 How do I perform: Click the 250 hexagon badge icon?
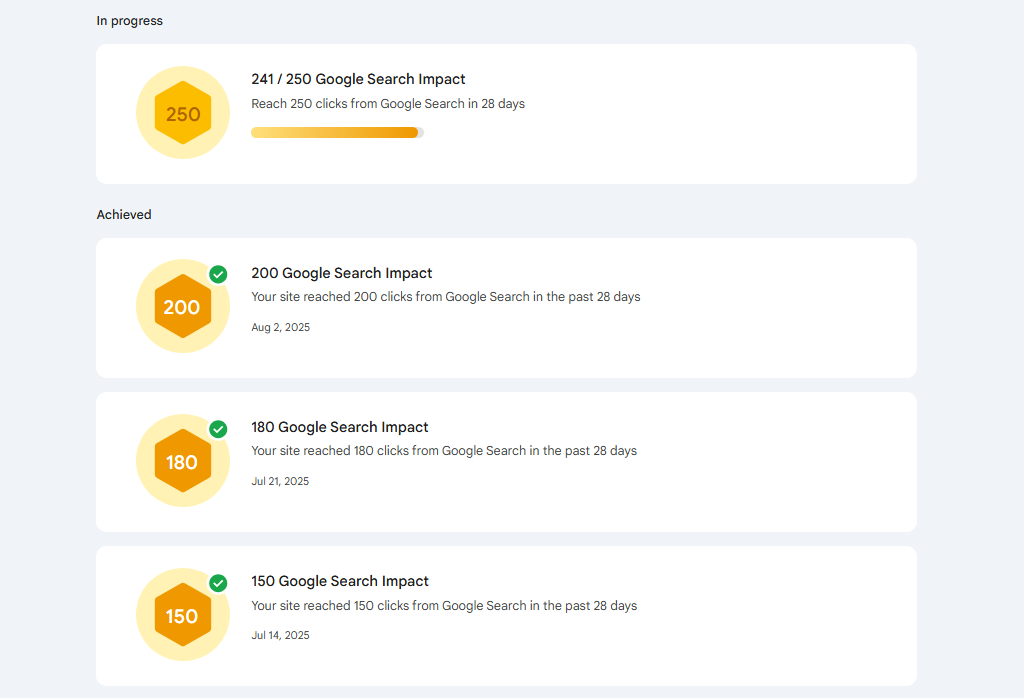(x=183, y=113)
